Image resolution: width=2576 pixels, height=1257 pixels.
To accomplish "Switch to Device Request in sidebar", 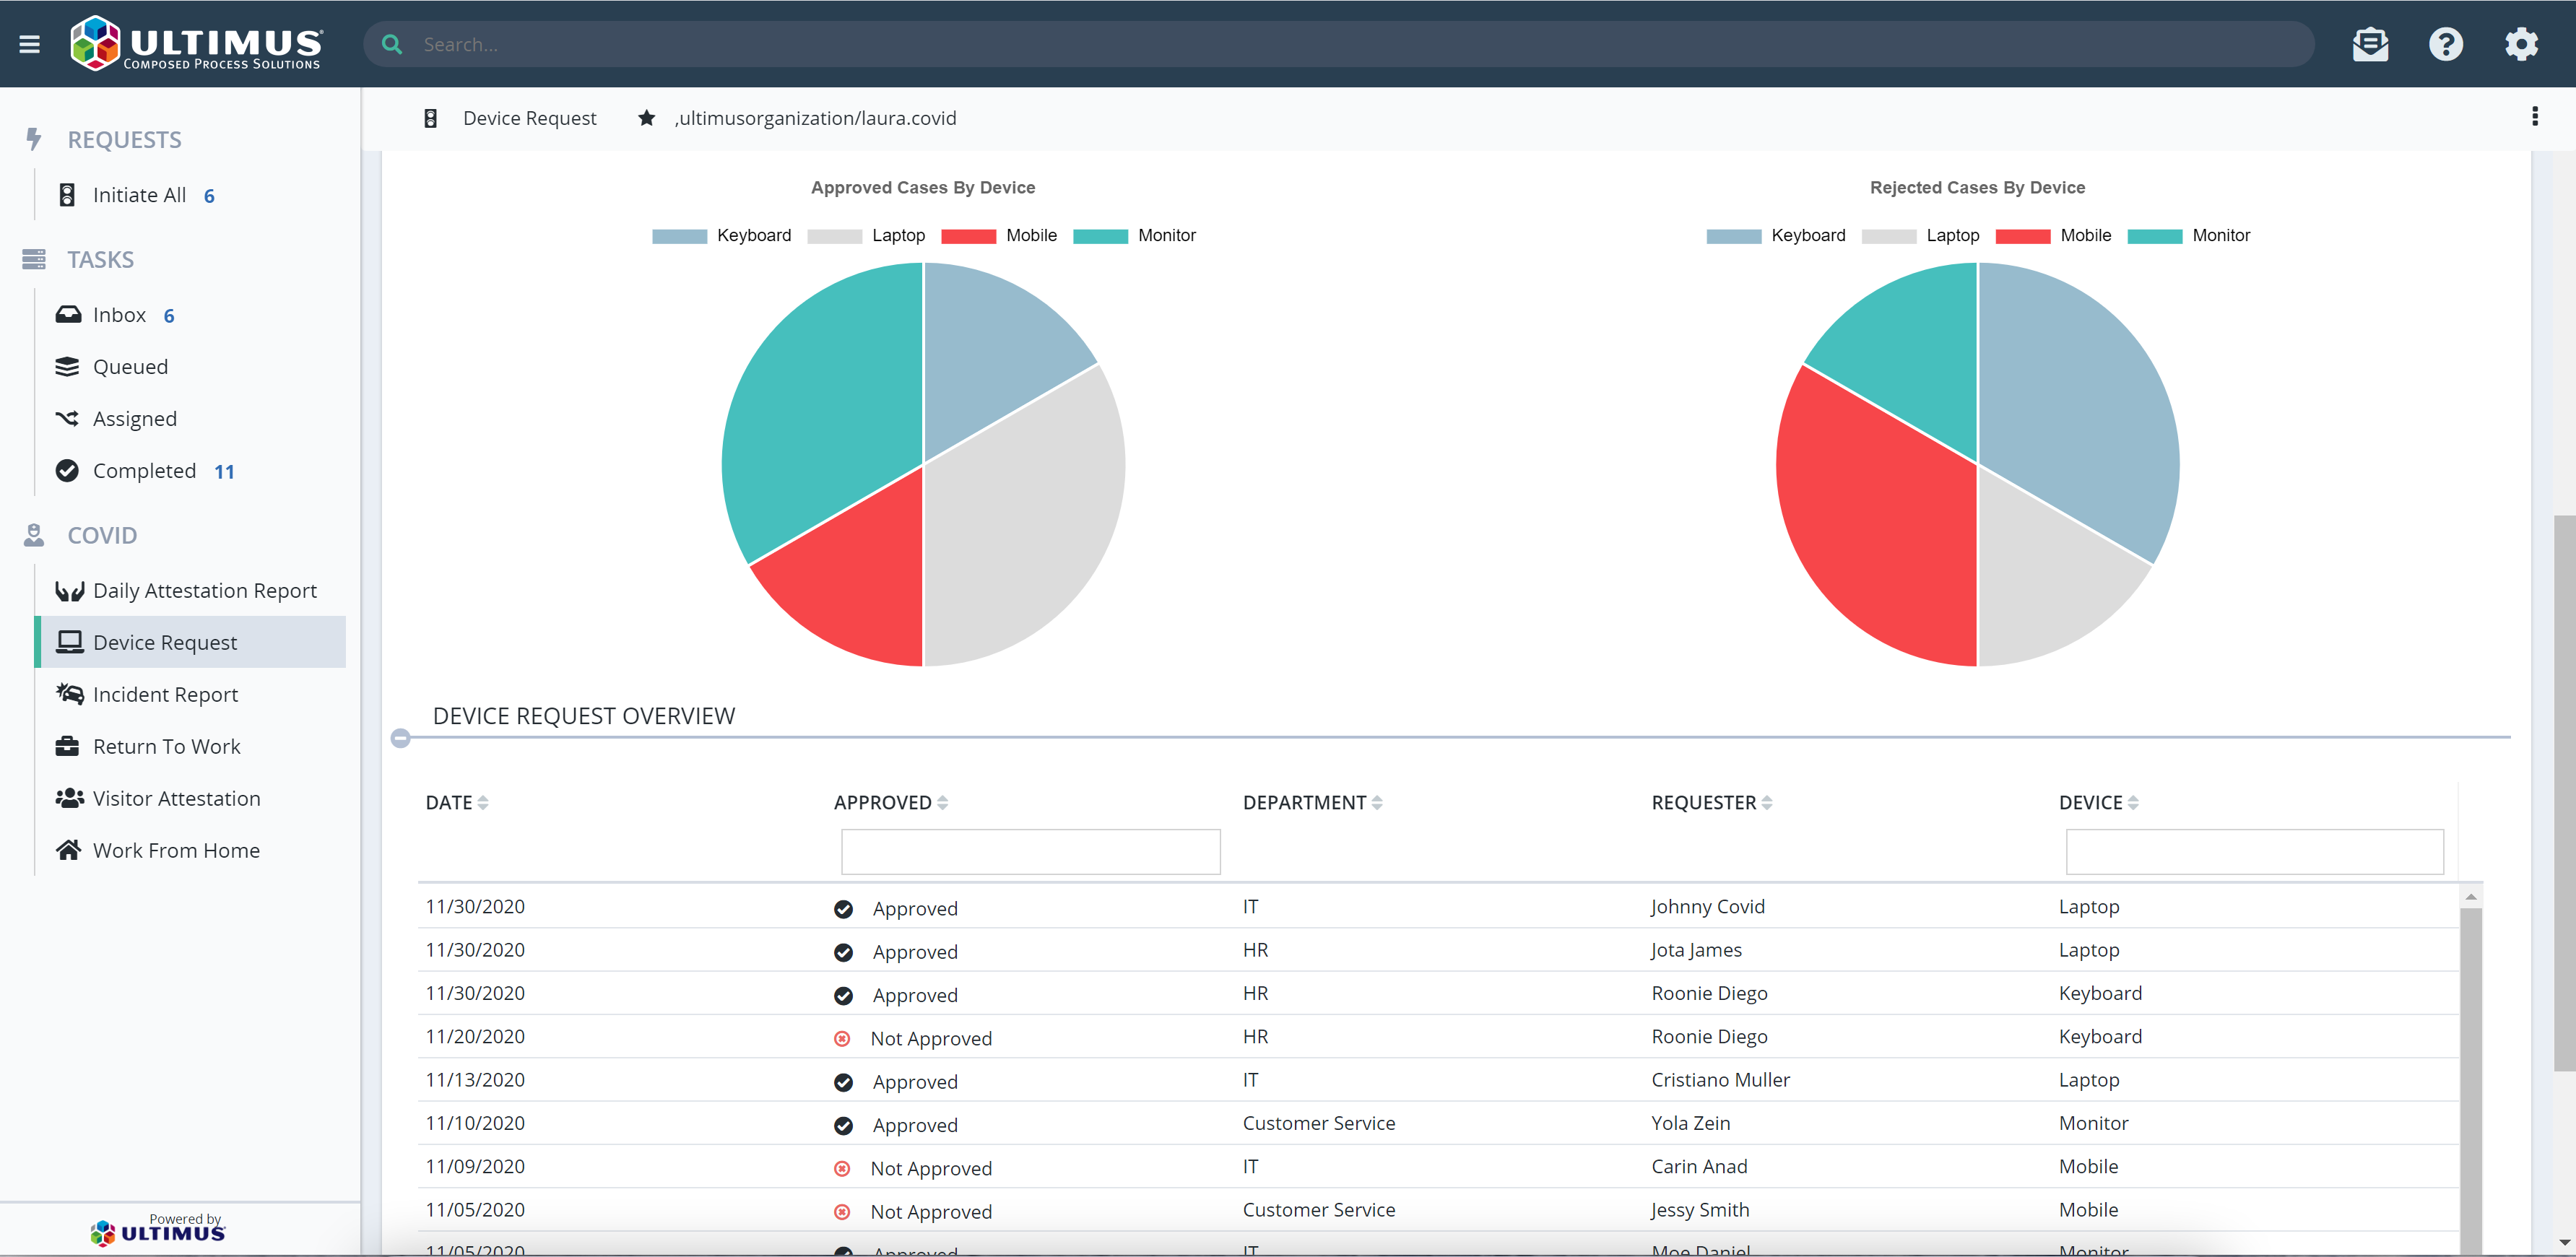I will [x=165, y=641].
